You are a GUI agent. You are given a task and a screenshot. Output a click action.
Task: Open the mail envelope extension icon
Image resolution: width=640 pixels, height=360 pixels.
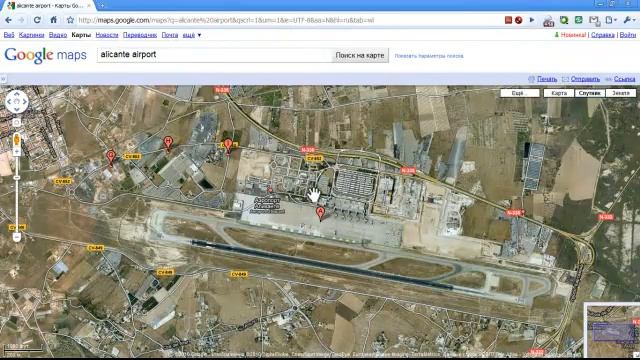[x=594, y=20]
